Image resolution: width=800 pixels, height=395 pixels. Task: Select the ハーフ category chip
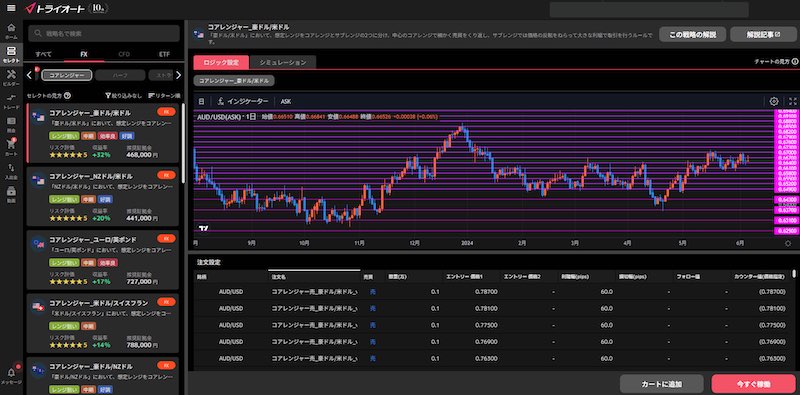pyautogui.click(x=120, y=76)
